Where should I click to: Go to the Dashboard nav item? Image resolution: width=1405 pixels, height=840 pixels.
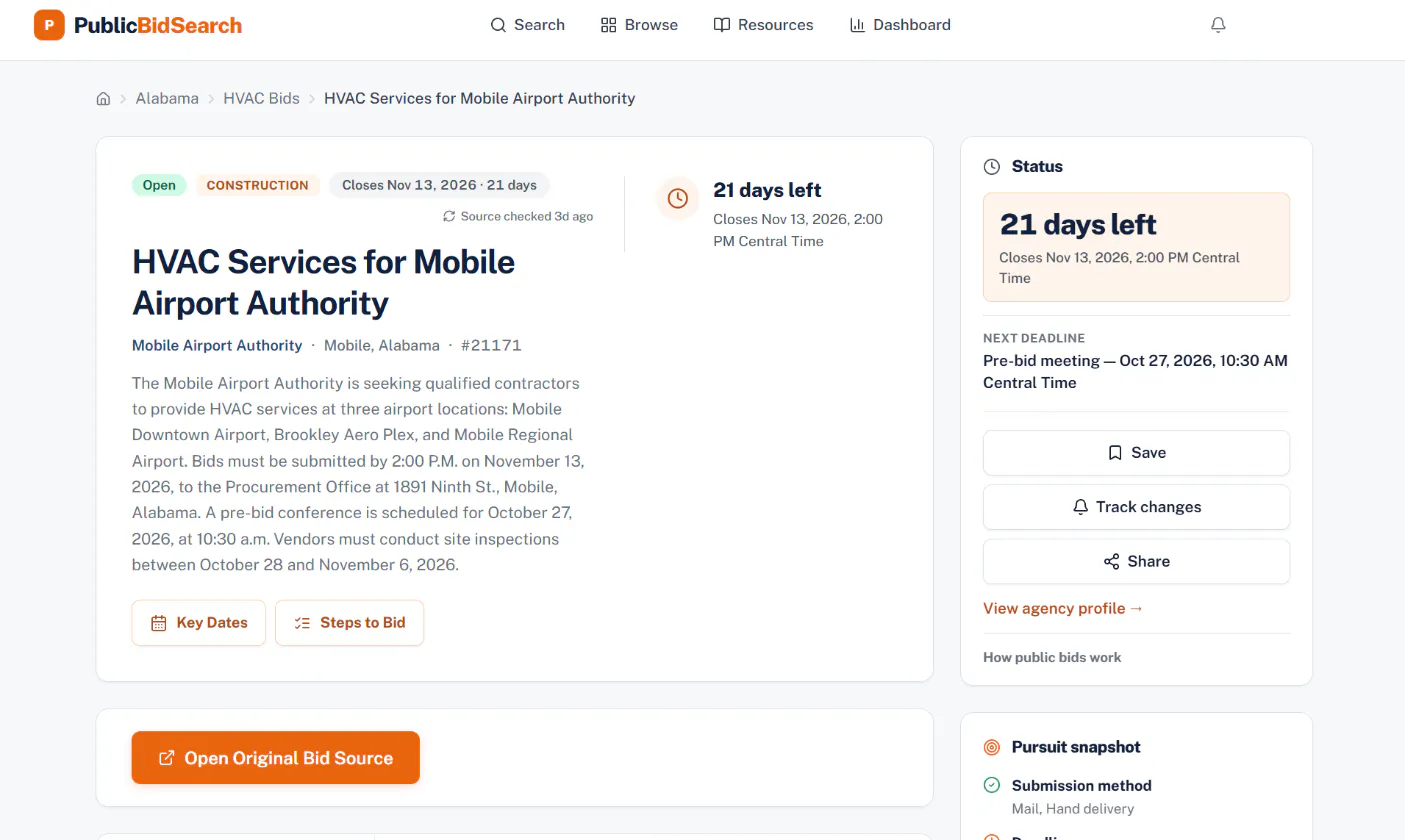(900, 25)
